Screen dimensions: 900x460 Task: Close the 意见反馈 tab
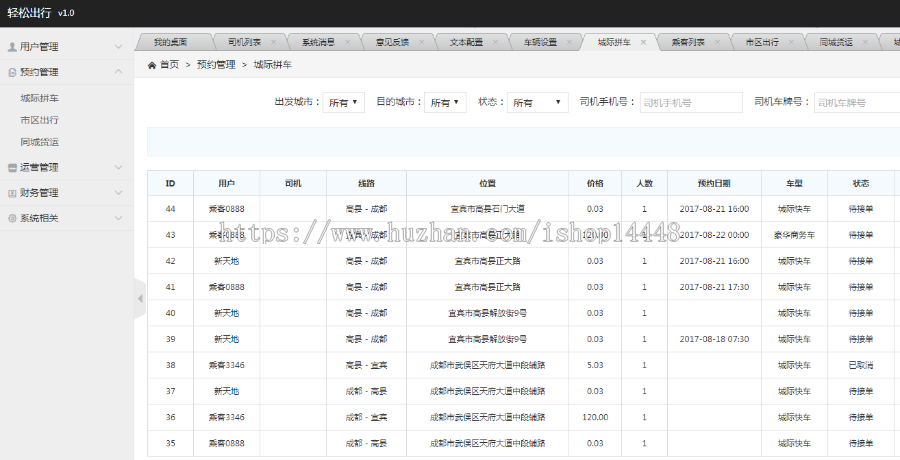(421, 42)
